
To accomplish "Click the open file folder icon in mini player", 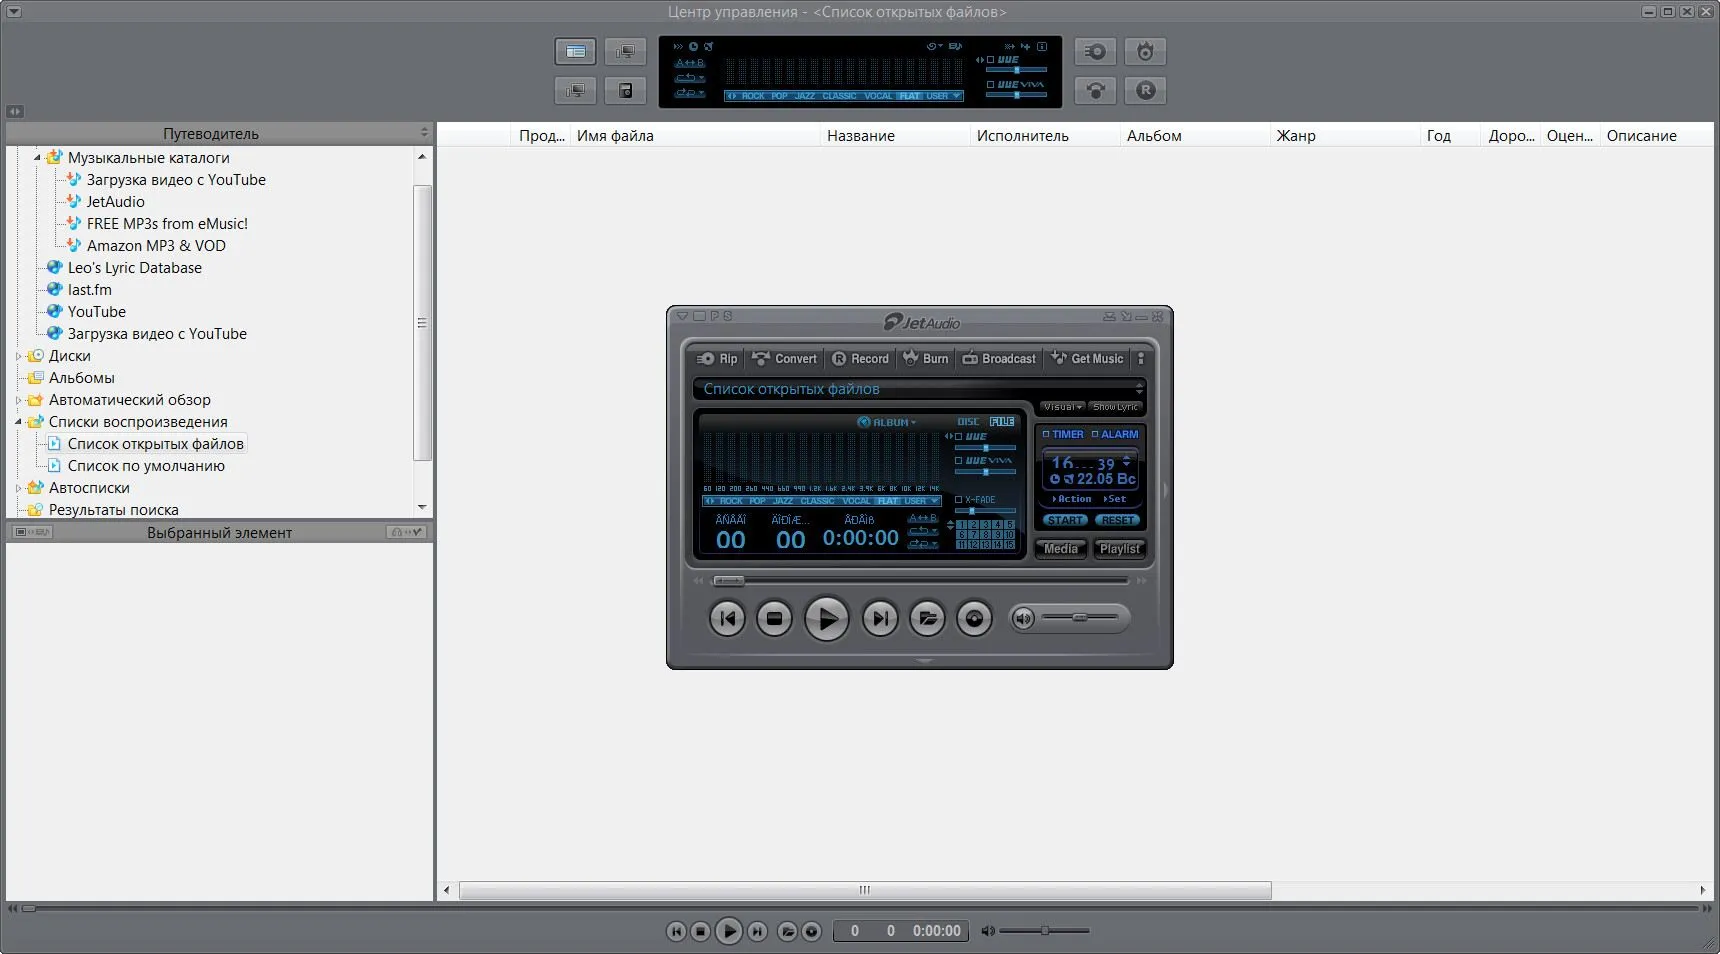I will [927, 619].
